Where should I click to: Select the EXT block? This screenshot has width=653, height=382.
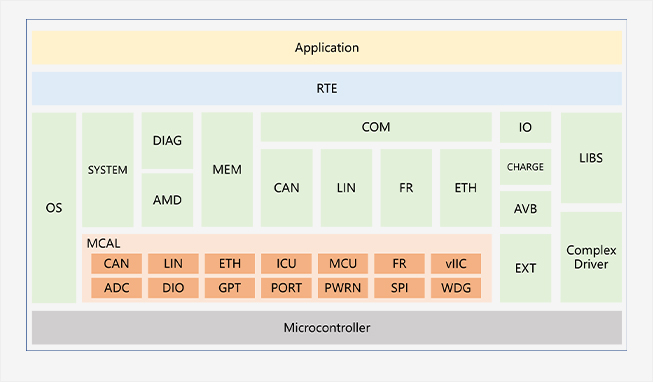pos(525,268)
